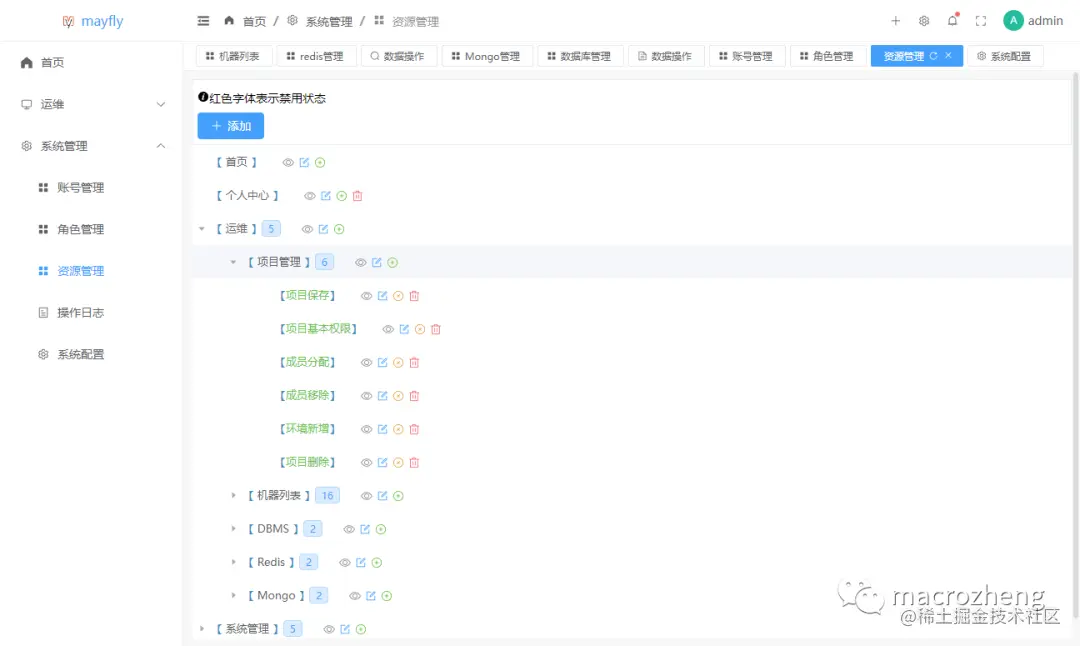Screen dimensions: 1080x646
Task: Disable the 项目保存 resource with its orange icon
Action: tap(398, 296)
